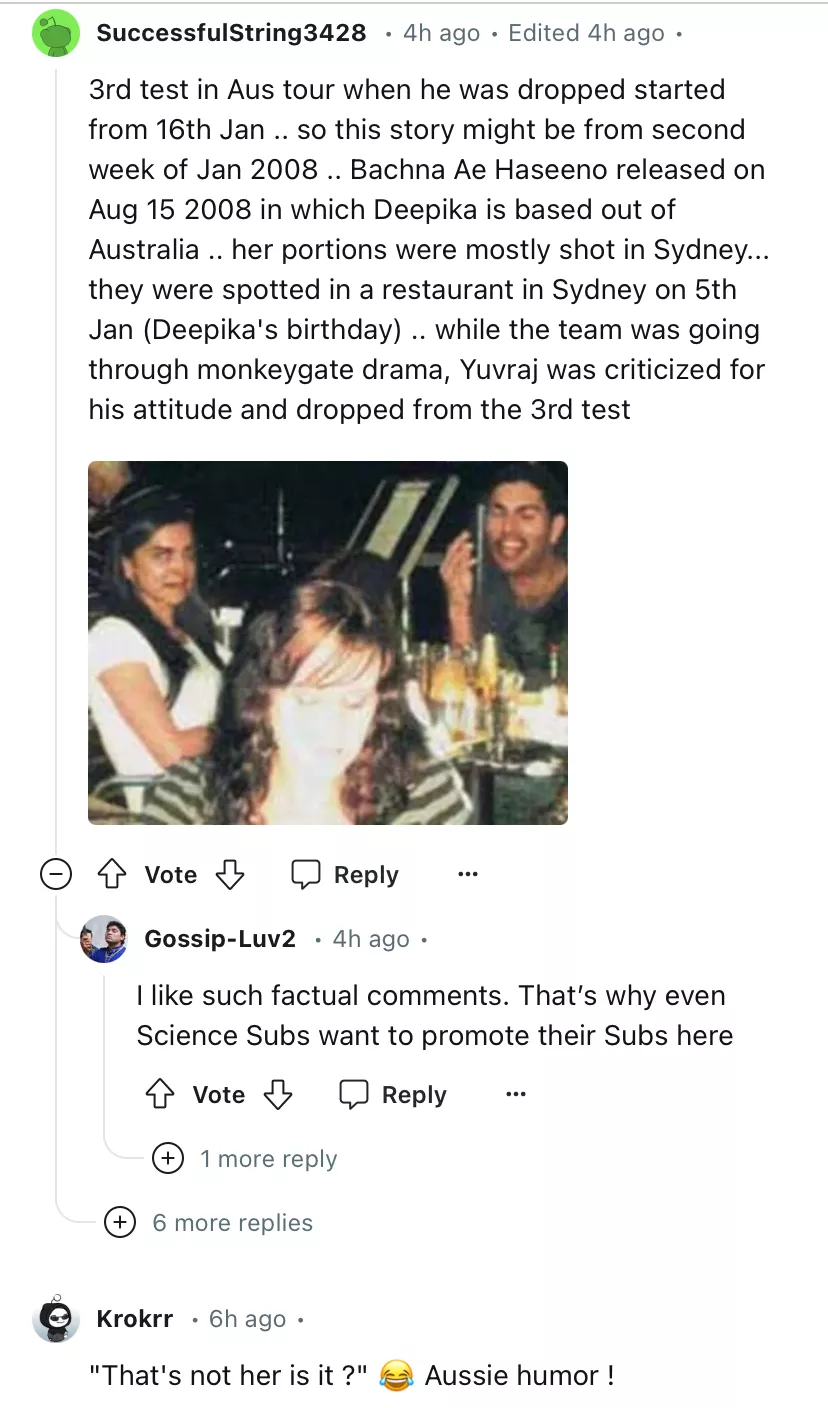Downvote Gossip-Luv2's comment
The width and height of the screenshot is (828, 1408).
coord(278,1095)
